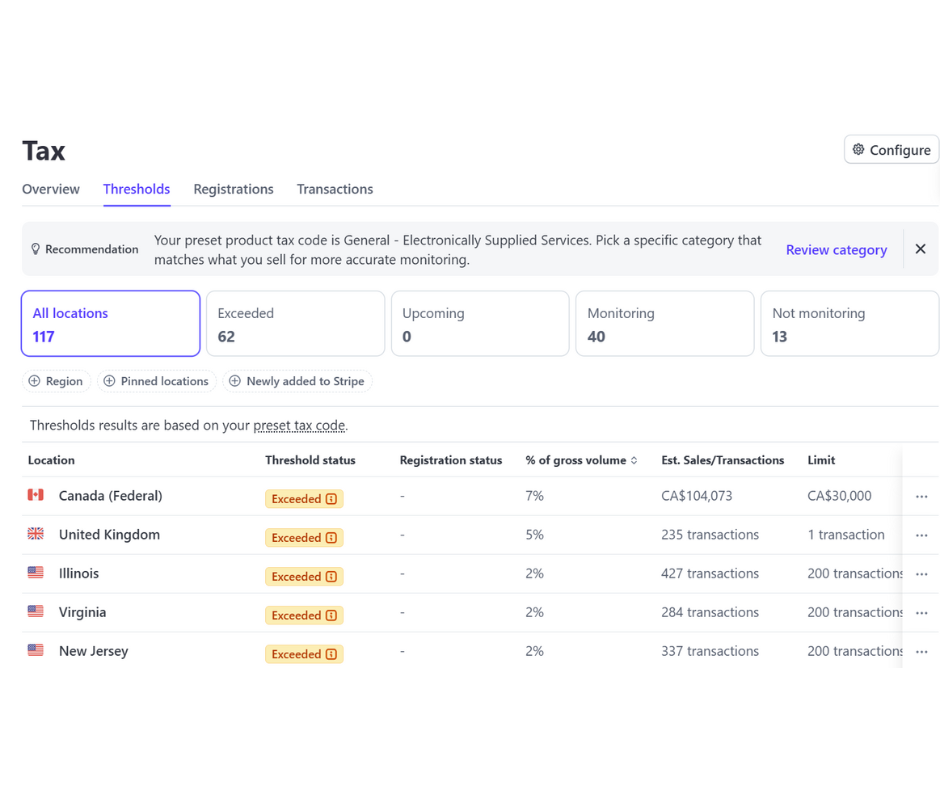Open the preset tax code link

[299, 425]
